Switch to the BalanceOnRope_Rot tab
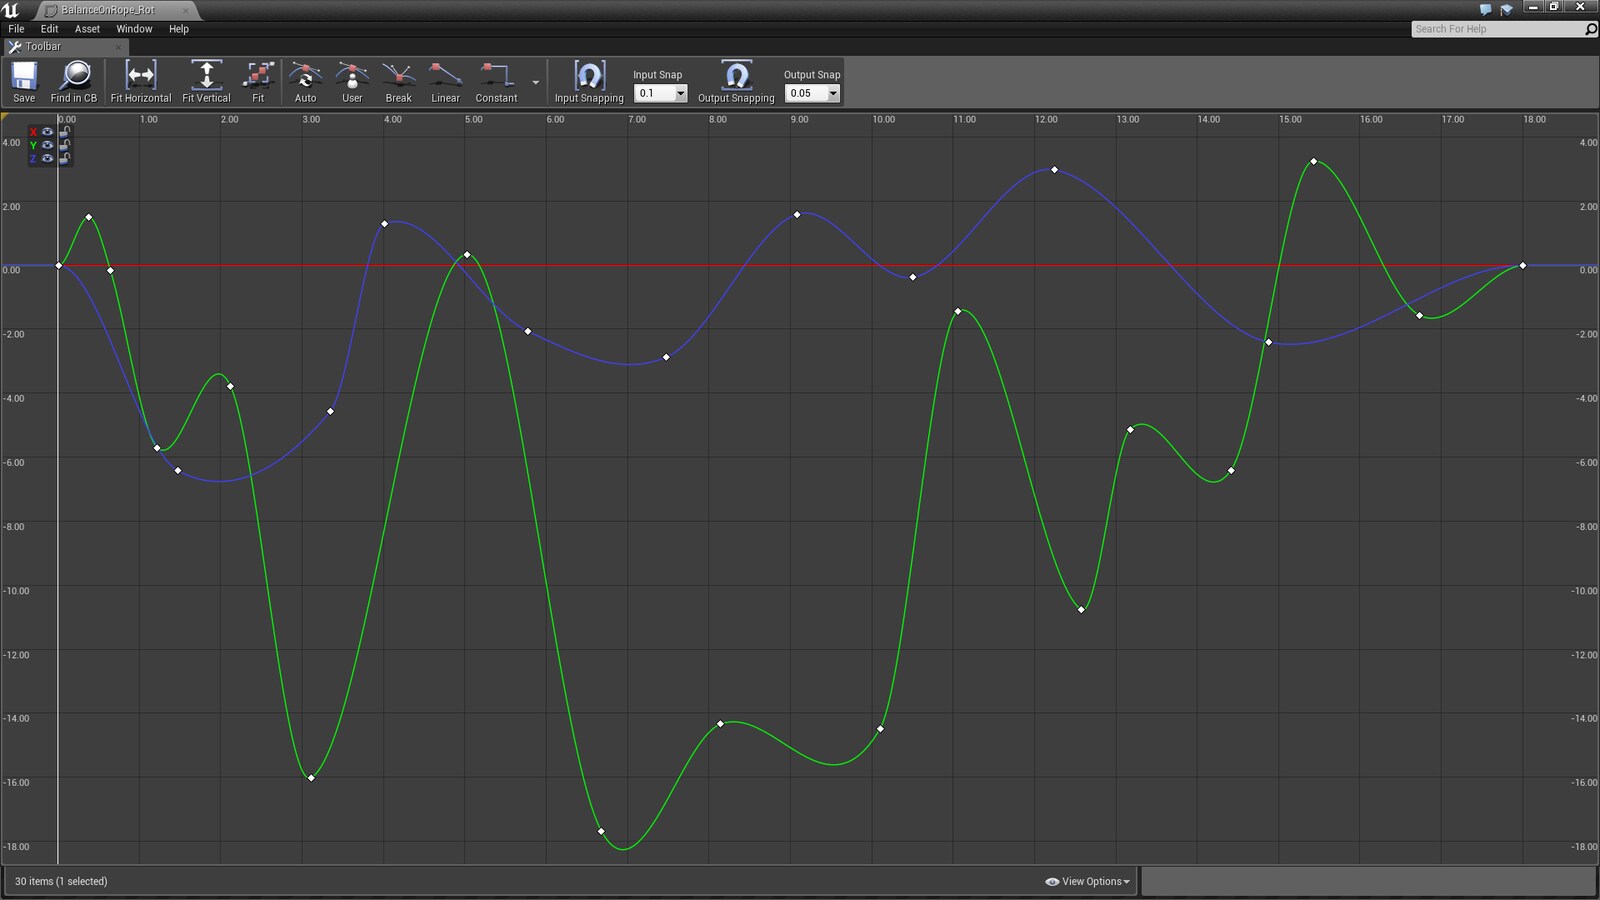This screenshot has height=900, width=1600. (x=108, y=10)
